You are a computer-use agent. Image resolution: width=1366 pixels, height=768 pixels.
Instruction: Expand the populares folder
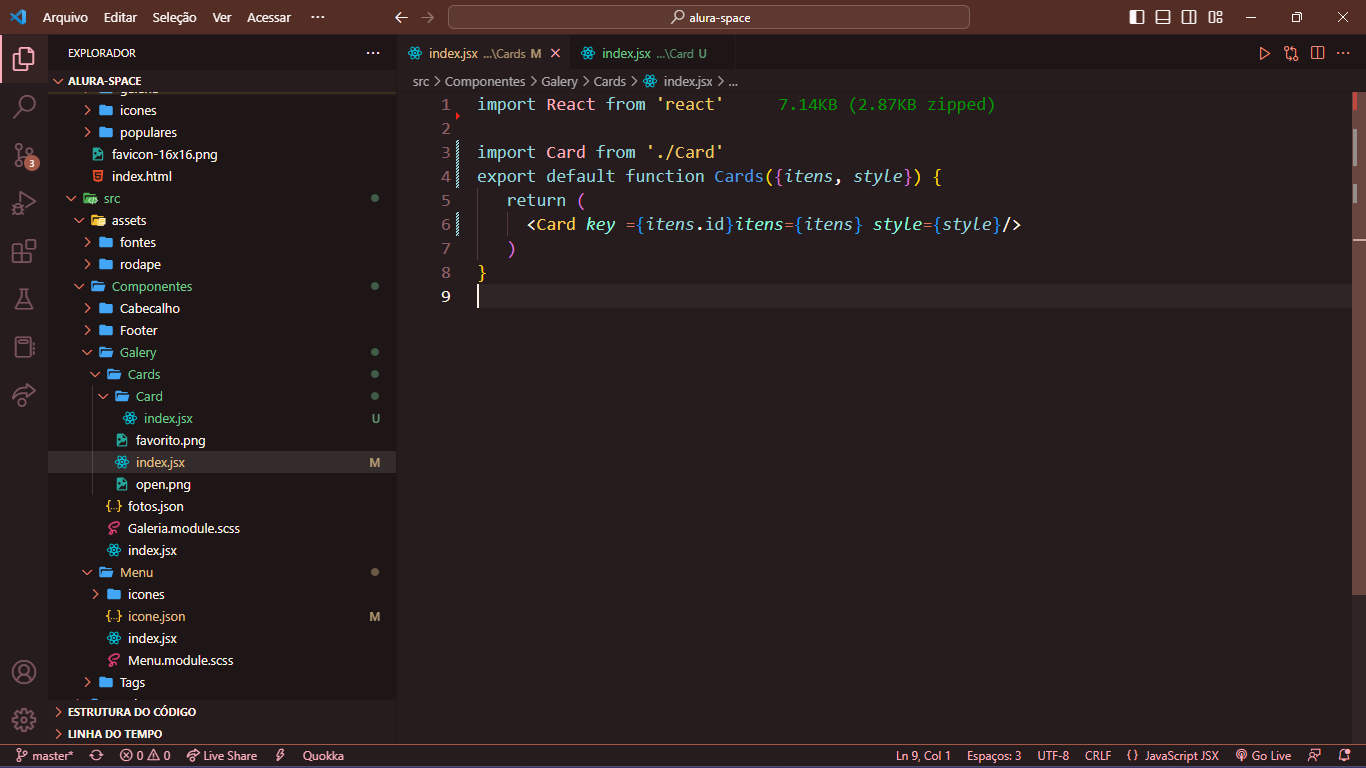click(148, 132)
